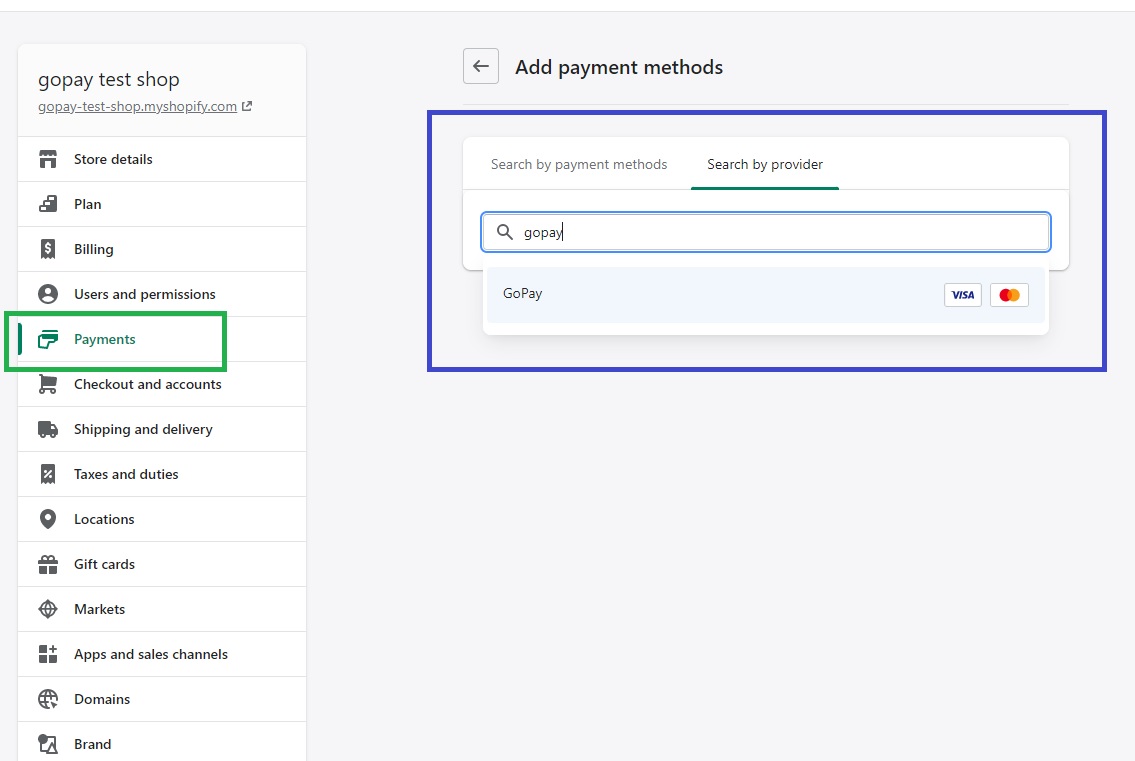Open Plan settings
This screenshot has height=761, width=1135.
(162, 204)
